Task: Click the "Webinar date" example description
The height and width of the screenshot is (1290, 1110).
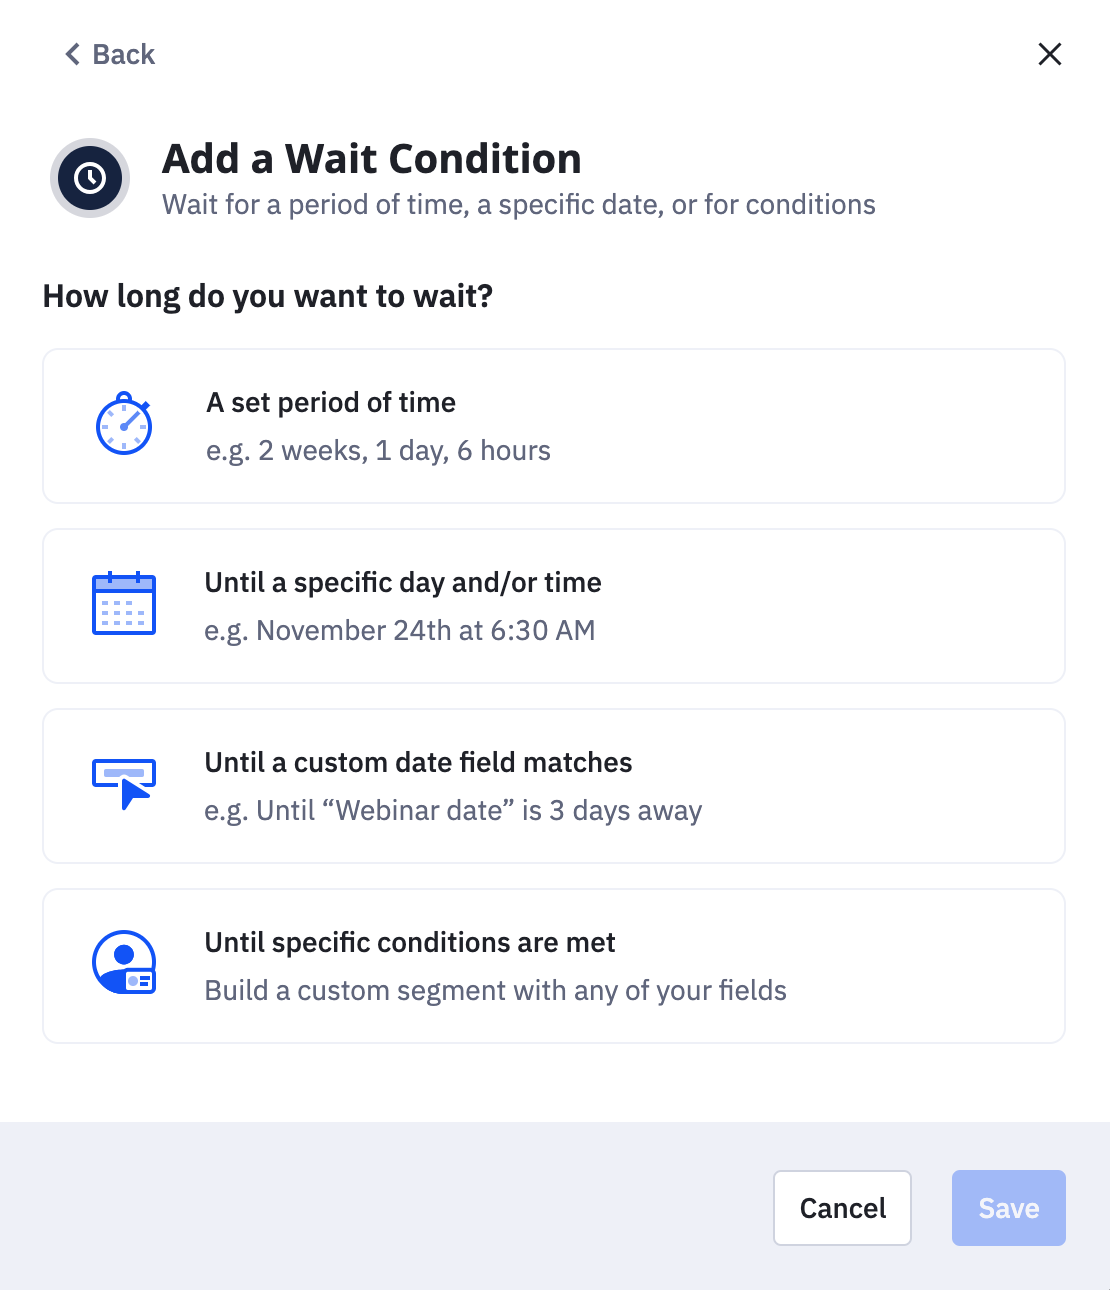Action: coord(453,811)
